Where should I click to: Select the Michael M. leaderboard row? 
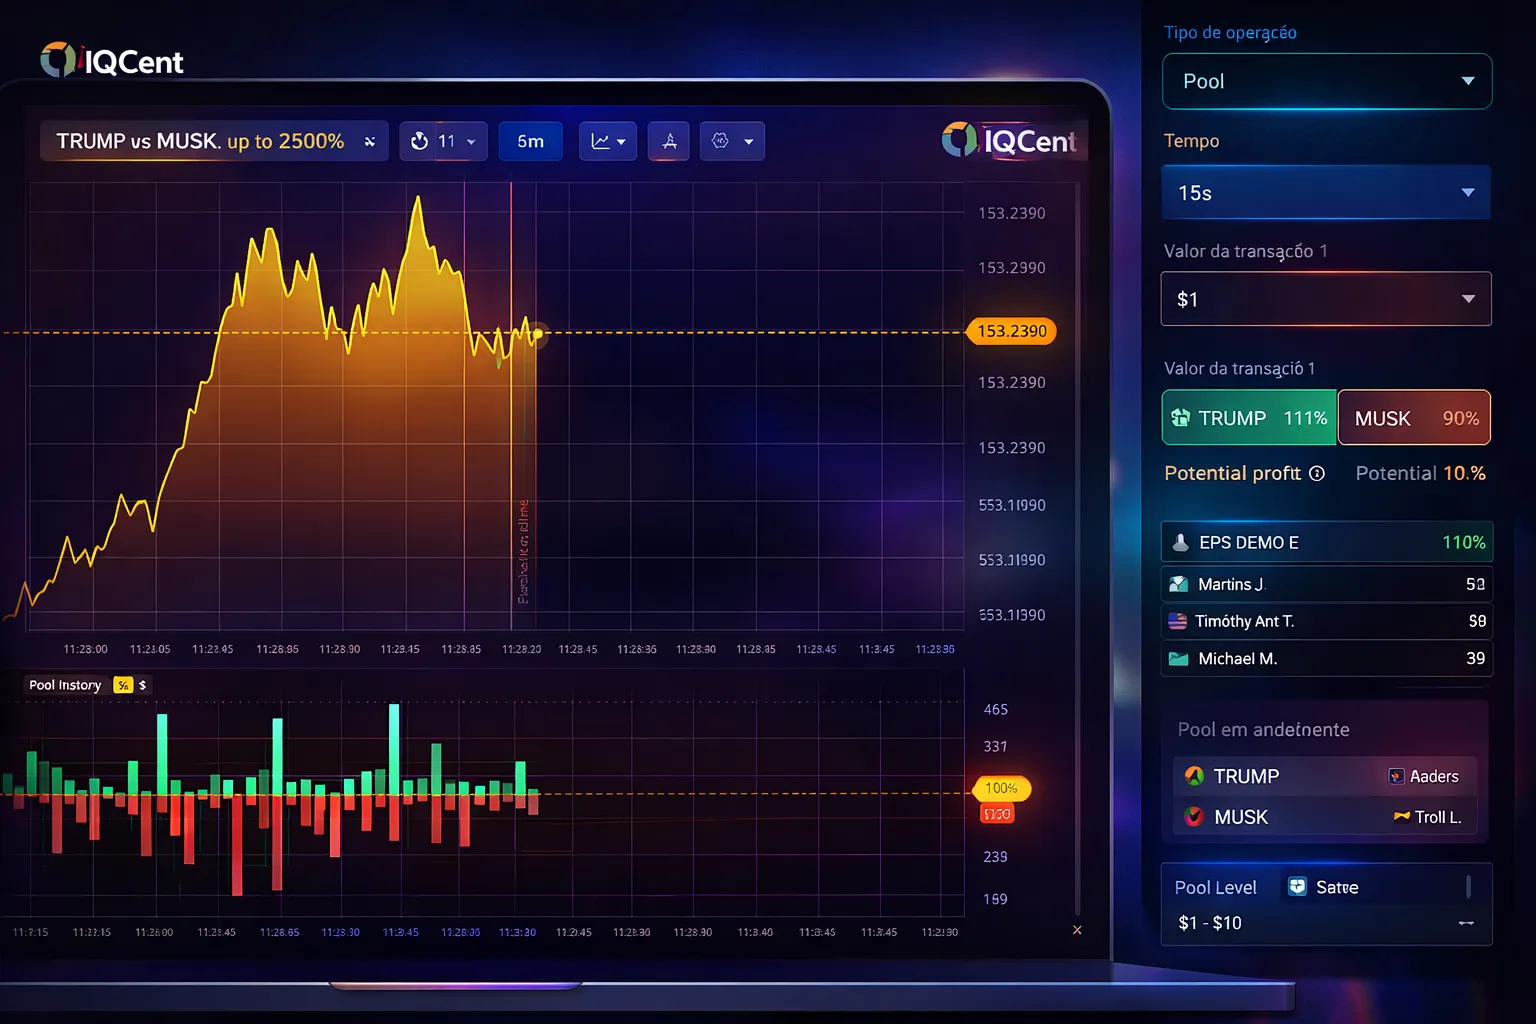tap(1327, 658)
